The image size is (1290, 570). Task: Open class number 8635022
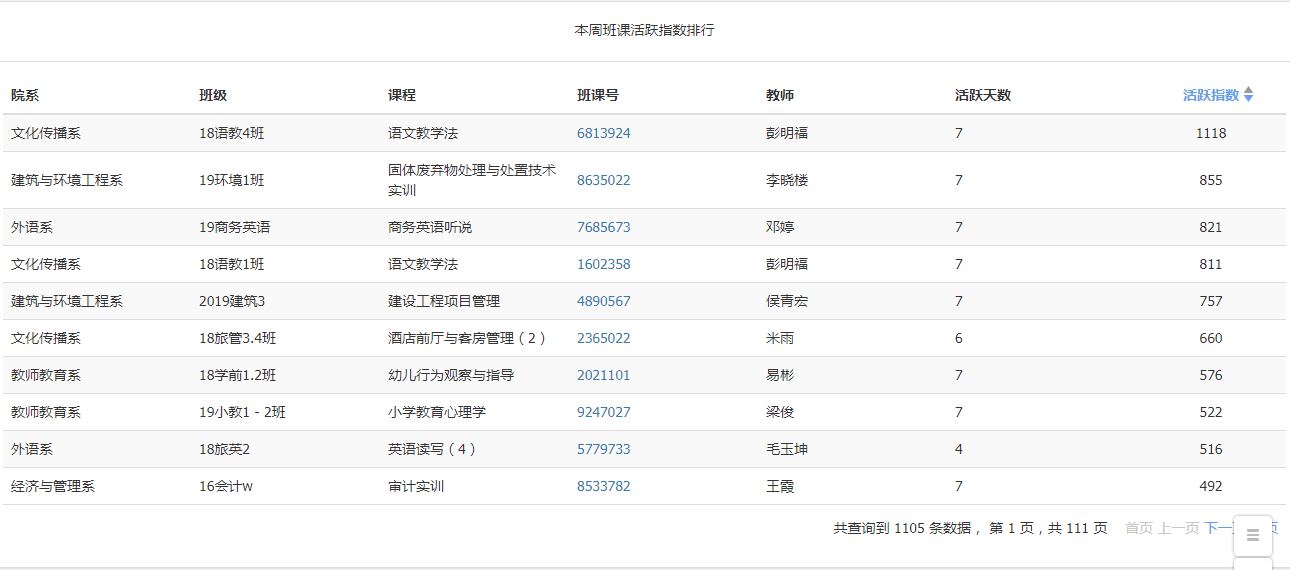click(604, 180)
